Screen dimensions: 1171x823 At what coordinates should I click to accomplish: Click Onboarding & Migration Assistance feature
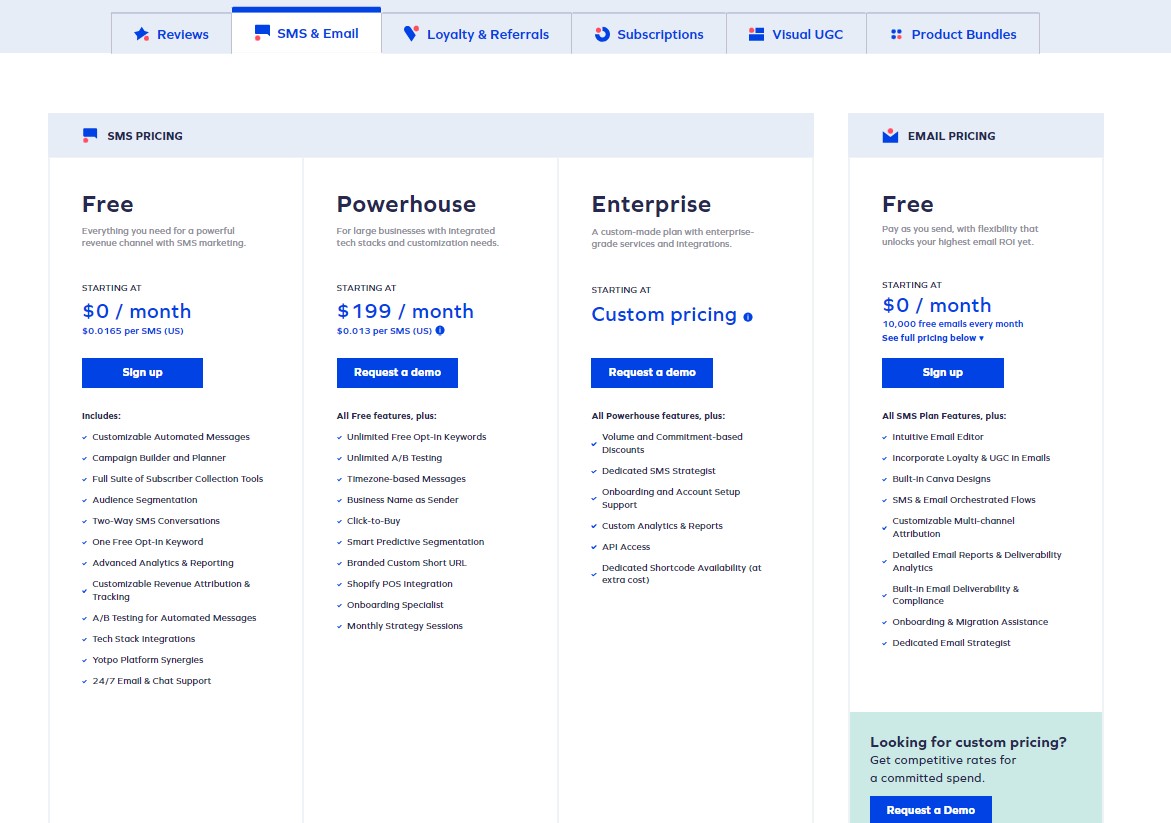(x=970, y=622)
